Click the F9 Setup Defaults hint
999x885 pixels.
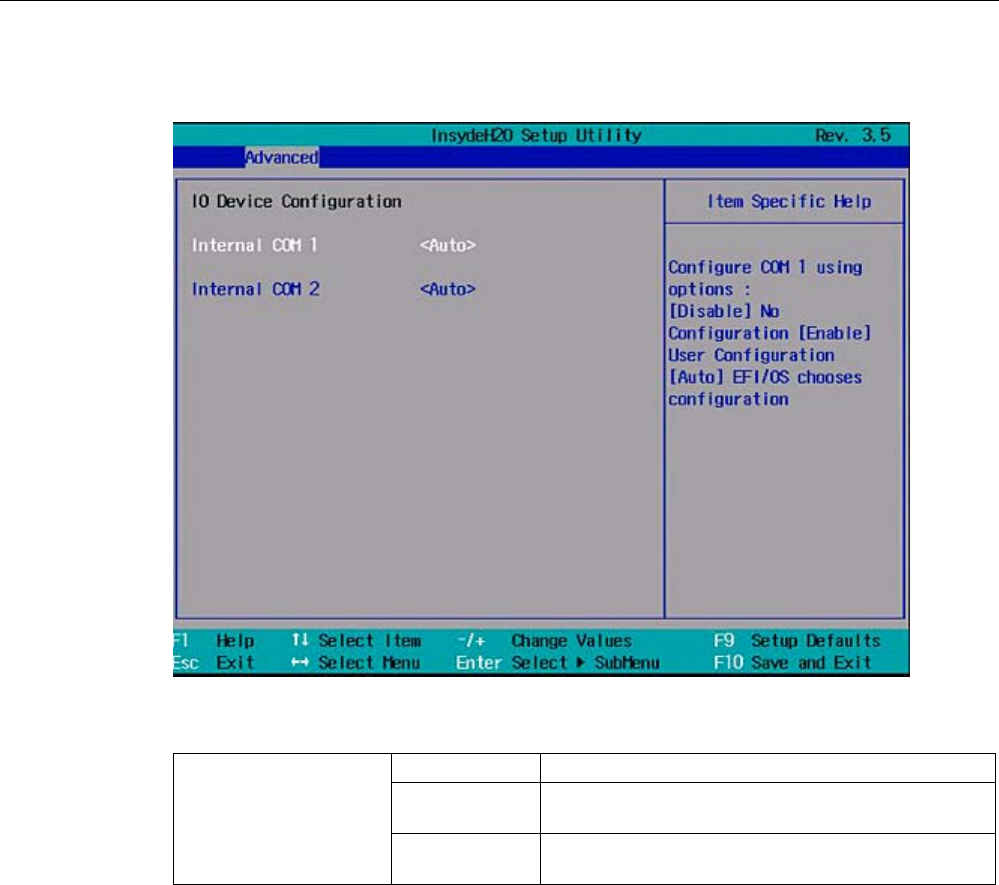(x=797, y=640)
